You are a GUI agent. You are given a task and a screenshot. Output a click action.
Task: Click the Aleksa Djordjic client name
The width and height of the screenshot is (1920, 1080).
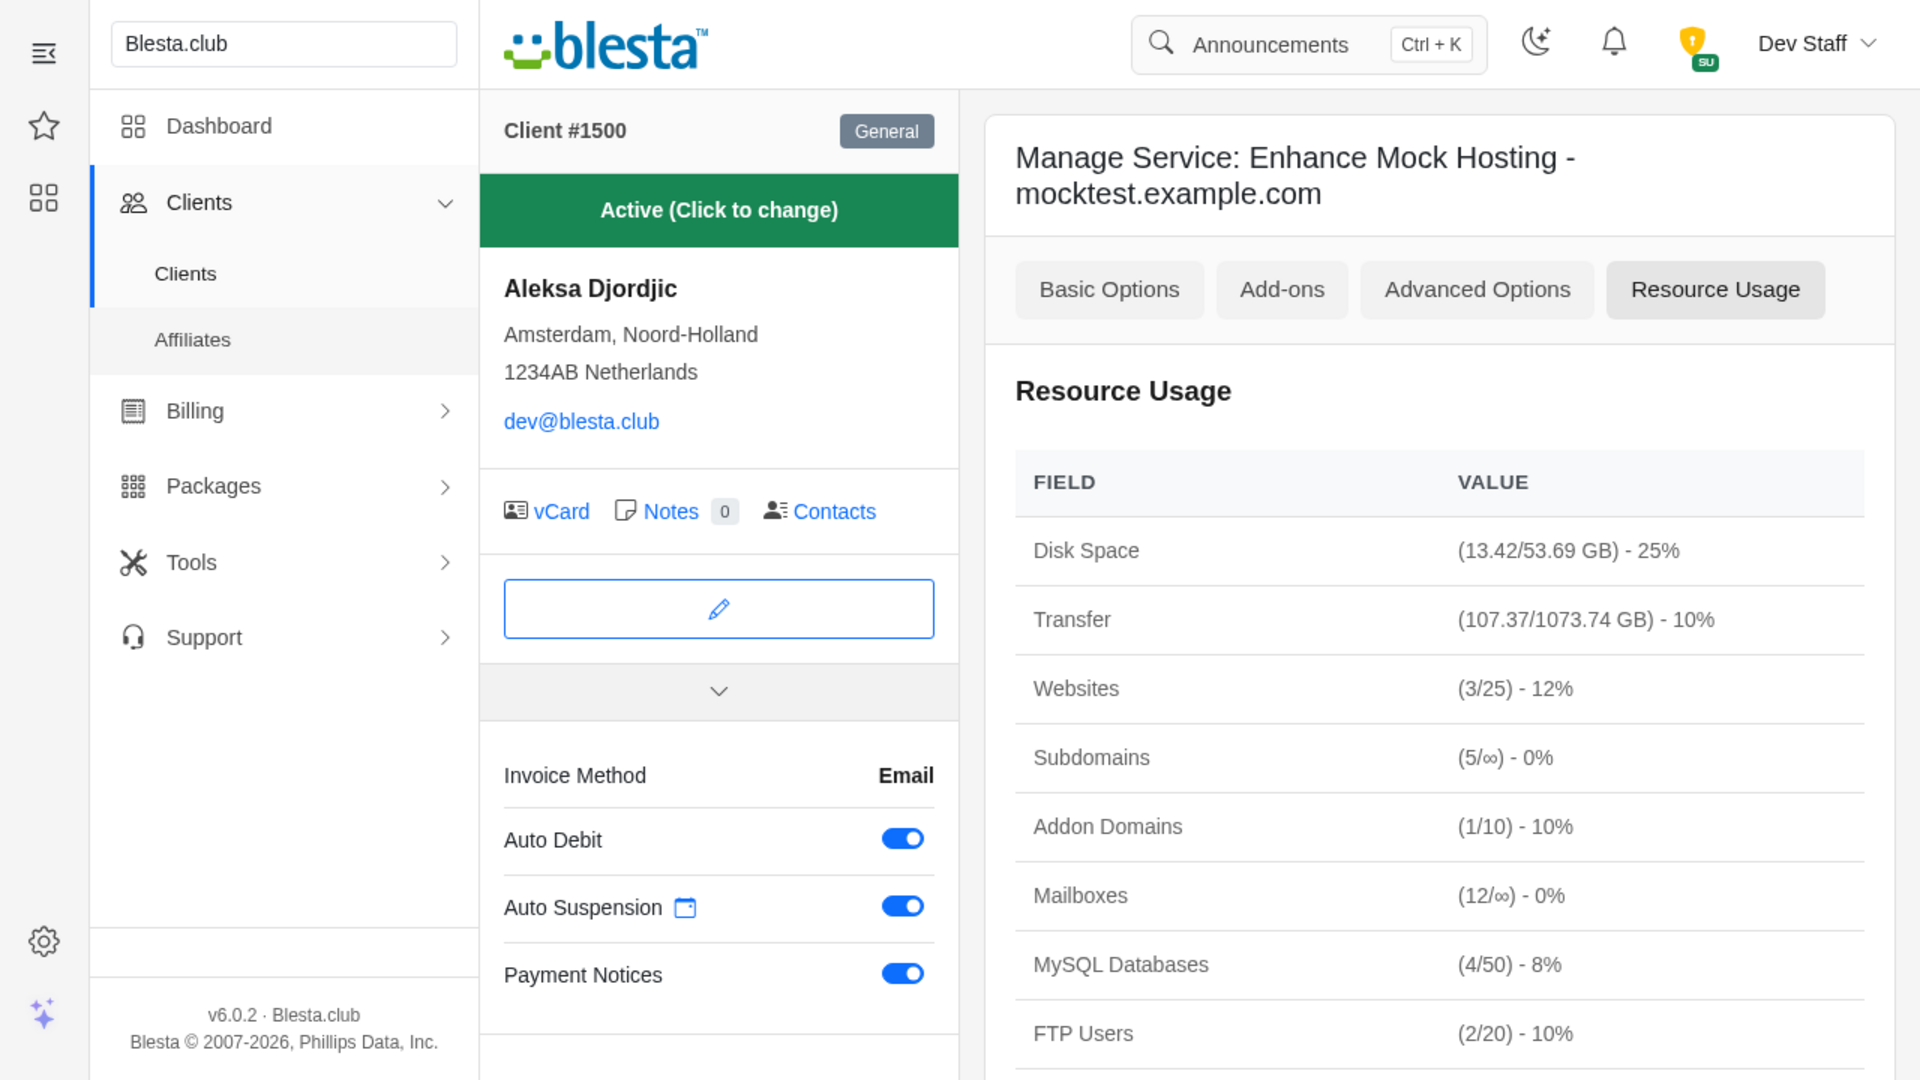tap(590, 289)
